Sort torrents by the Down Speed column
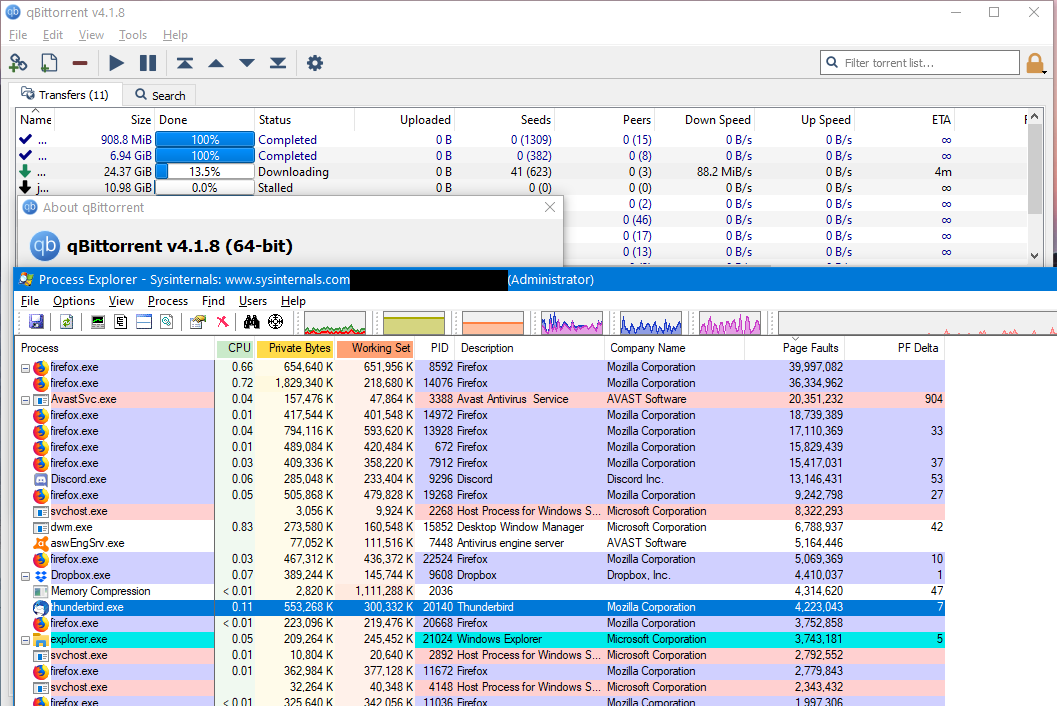Image resolution: width=1057 pixels, height=706 pixels. [705, 119]
